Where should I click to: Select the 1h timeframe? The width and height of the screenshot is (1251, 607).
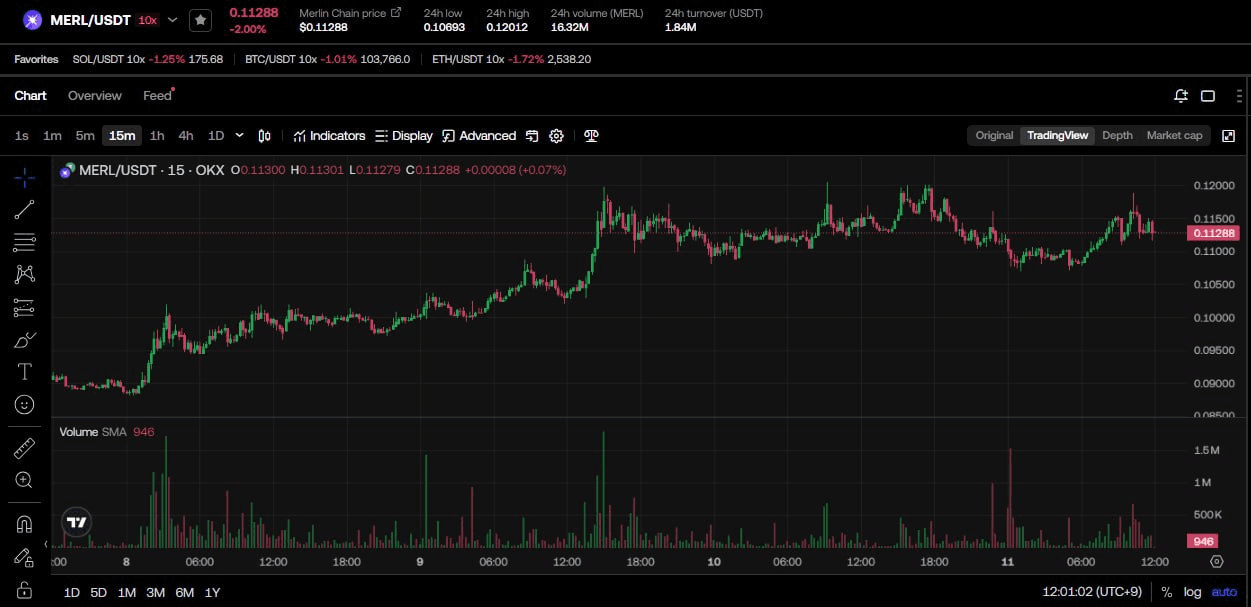coord(157,136)
